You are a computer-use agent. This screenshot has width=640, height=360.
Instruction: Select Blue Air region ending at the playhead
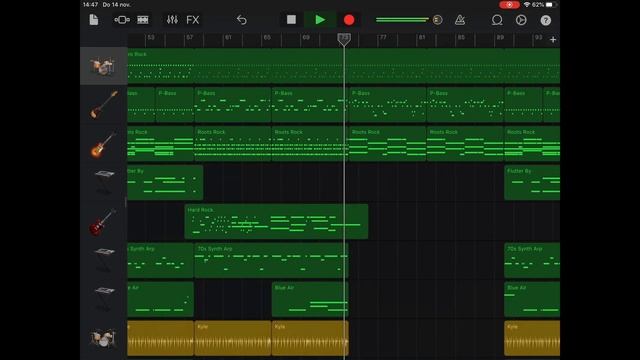[310, 299]
